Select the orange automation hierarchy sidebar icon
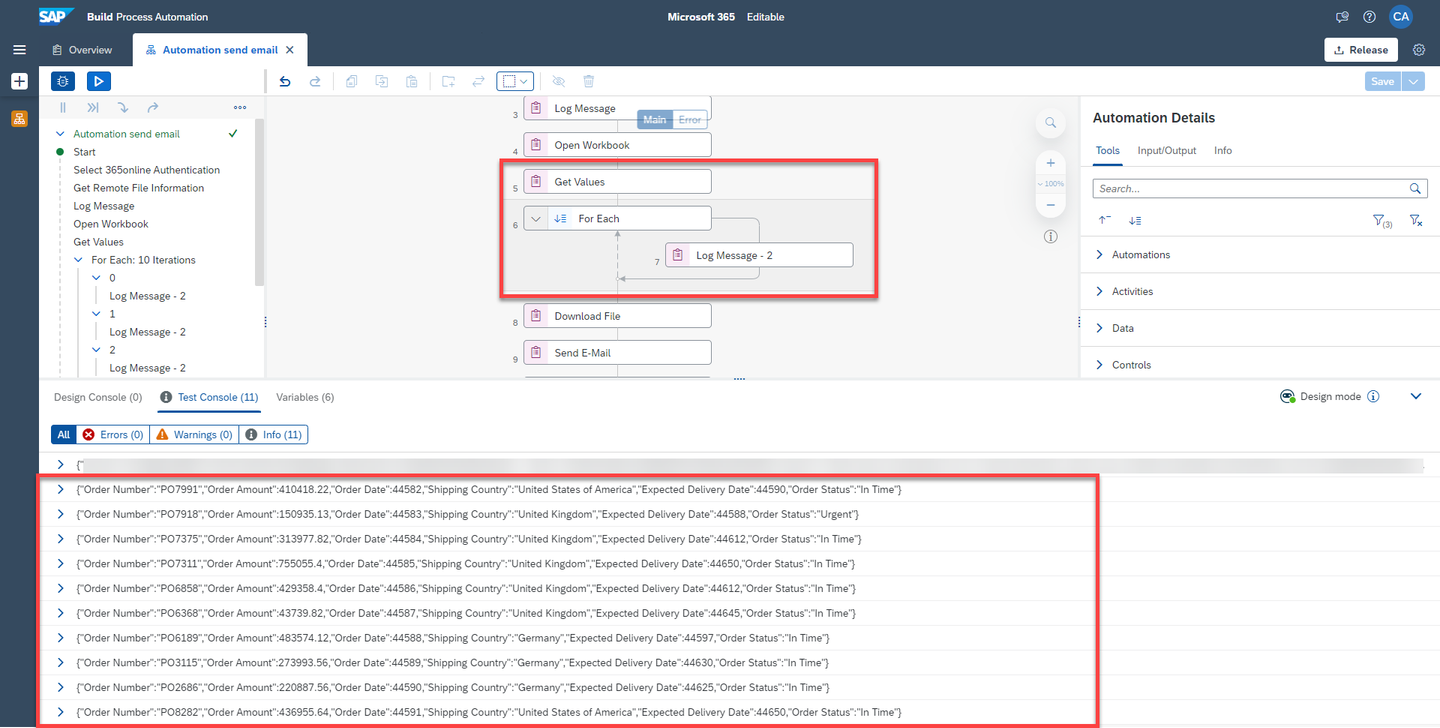 [x=19, y=119]
